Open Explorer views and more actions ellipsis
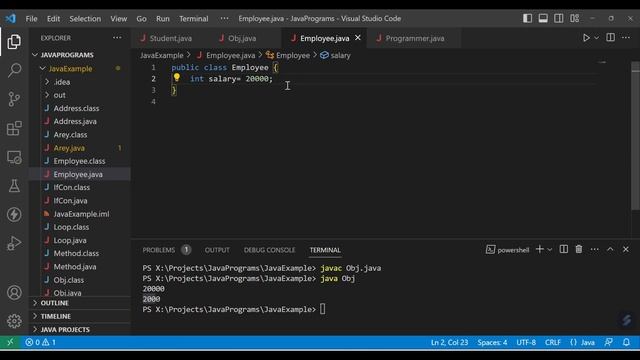 pos(117,38)
